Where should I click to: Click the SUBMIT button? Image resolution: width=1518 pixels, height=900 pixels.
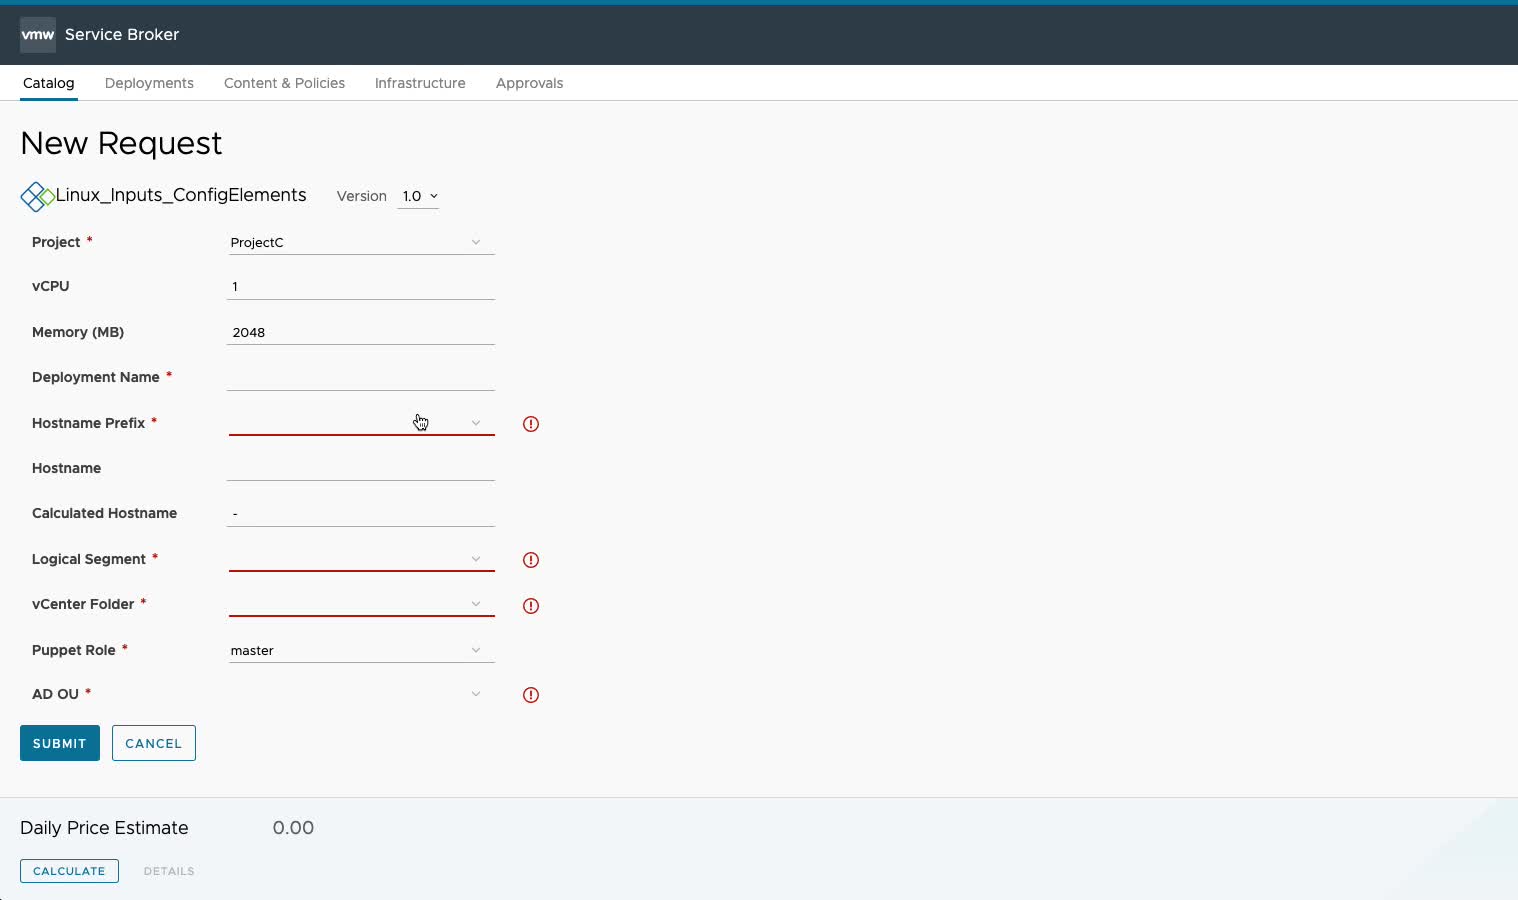(60, 743)
